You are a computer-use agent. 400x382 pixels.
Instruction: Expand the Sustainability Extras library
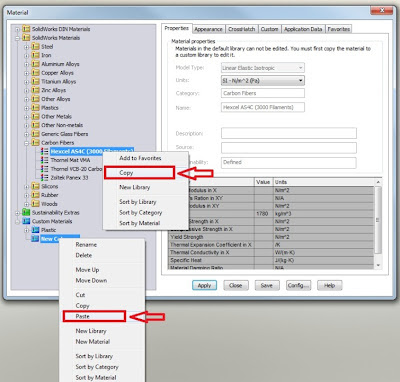coord(17,213)
